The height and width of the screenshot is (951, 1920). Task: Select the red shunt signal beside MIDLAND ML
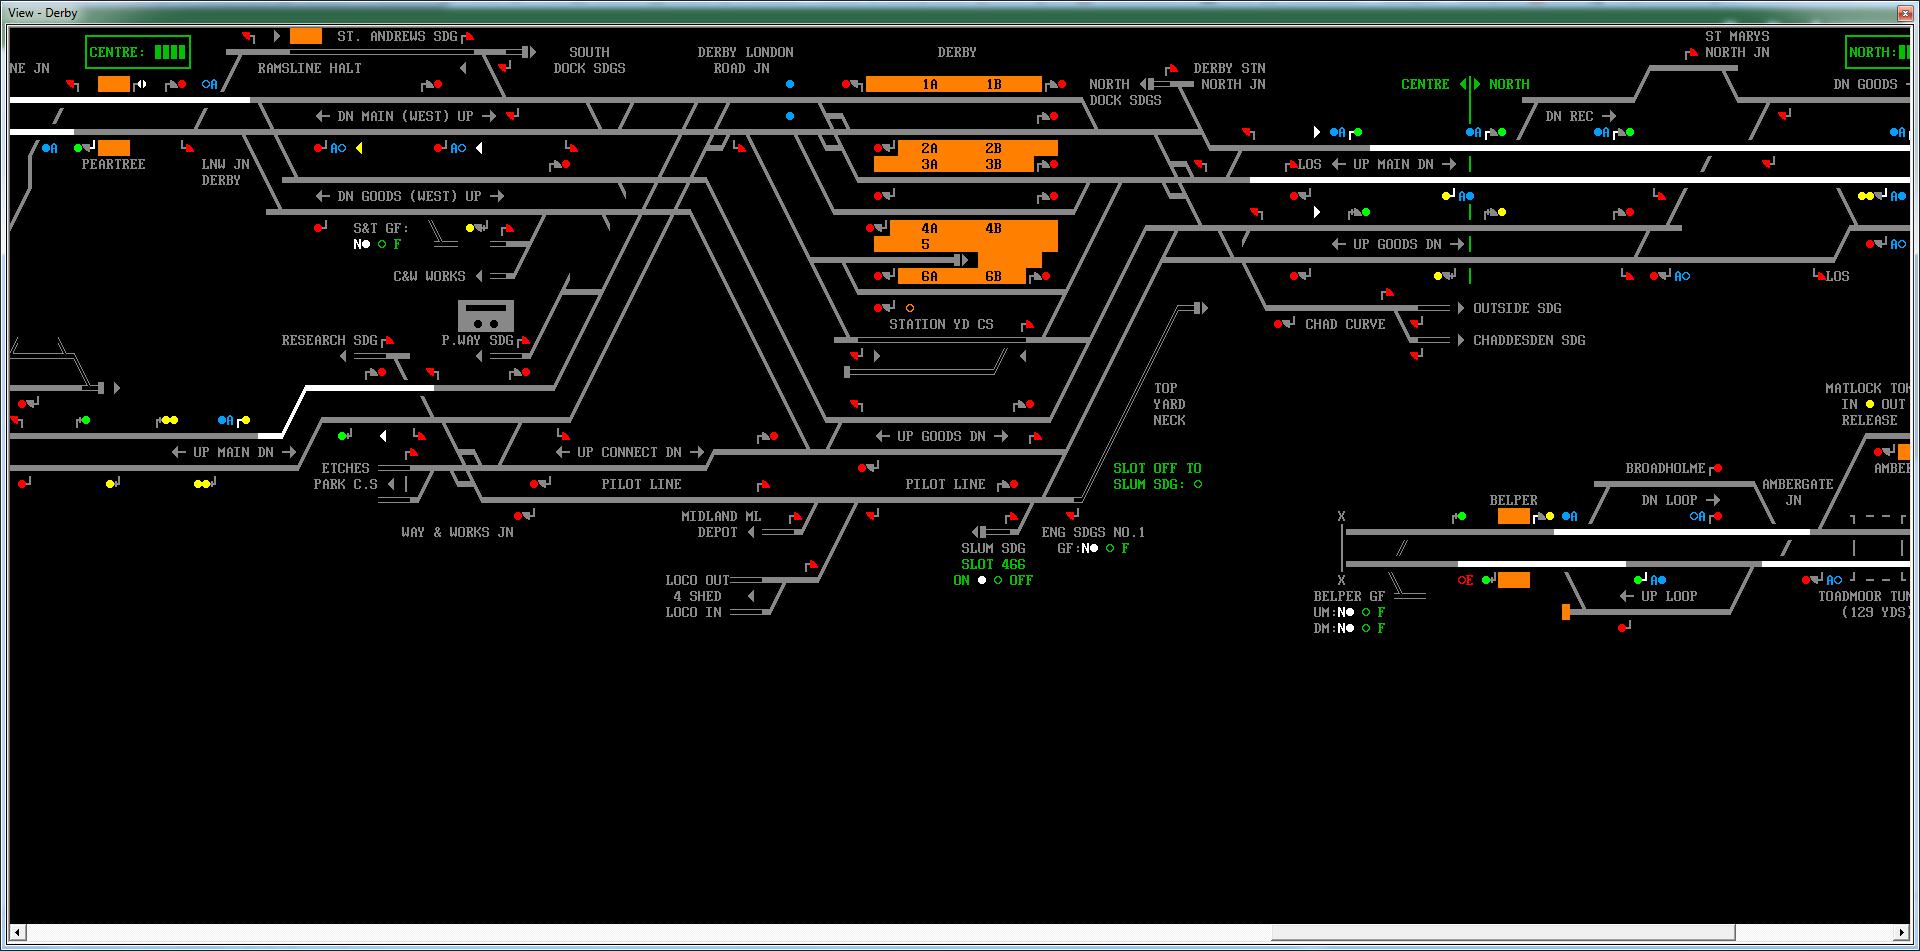pos(796,517)
